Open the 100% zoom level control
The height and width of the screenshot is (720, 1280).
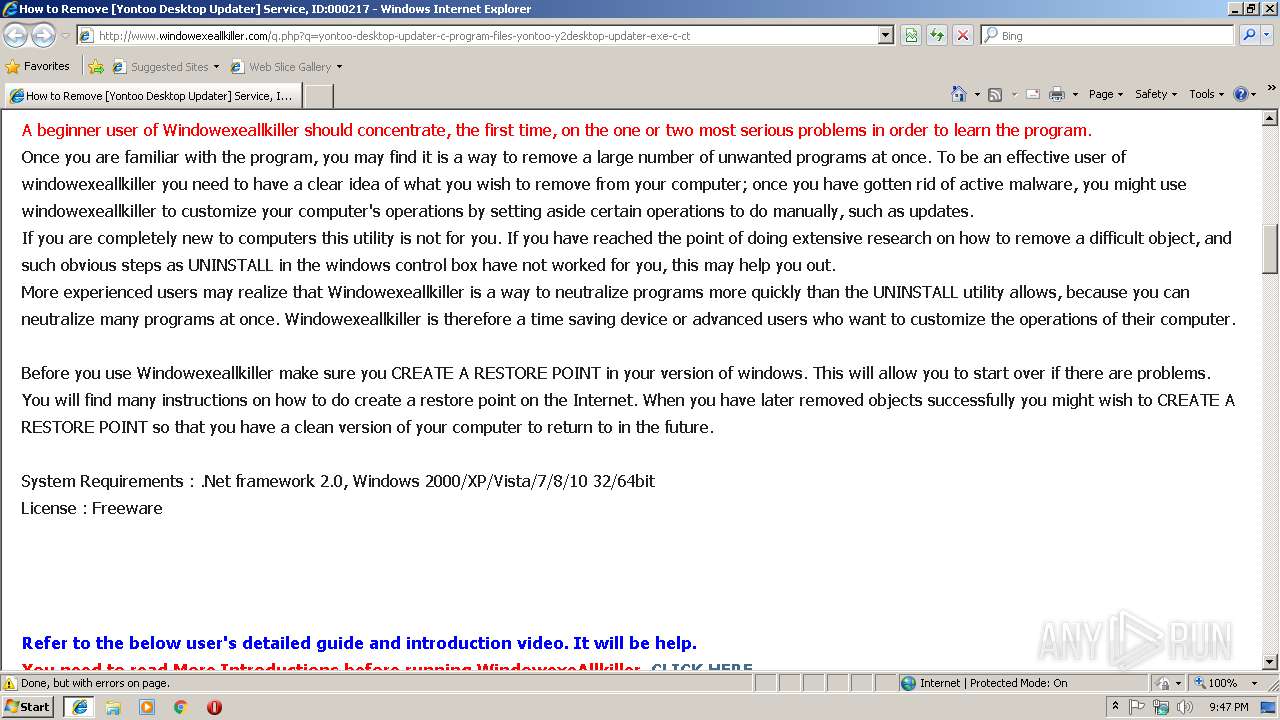1225,683
